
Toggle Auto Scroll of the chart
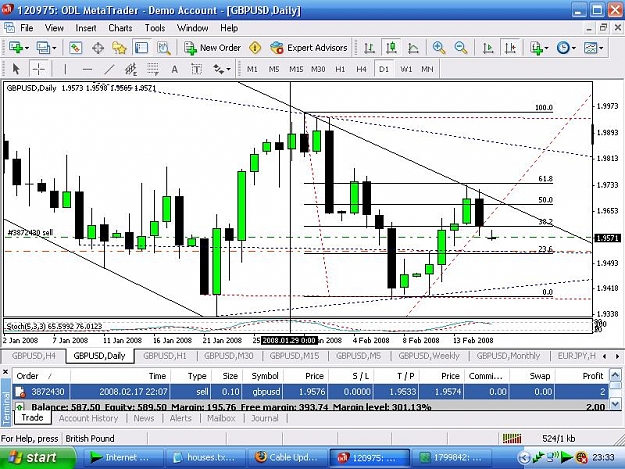(x=488, y=48)
